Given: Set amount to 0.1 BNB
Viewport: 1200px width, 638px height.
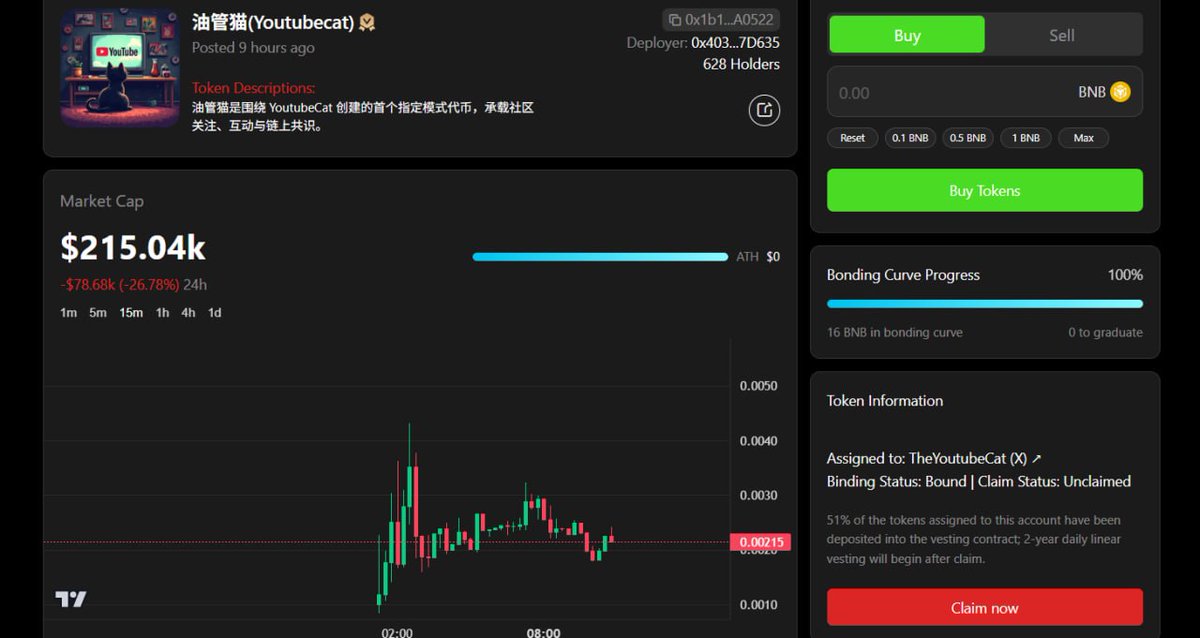Looking at the screenshot, I should pyautogui.click(x=910, y=138).
